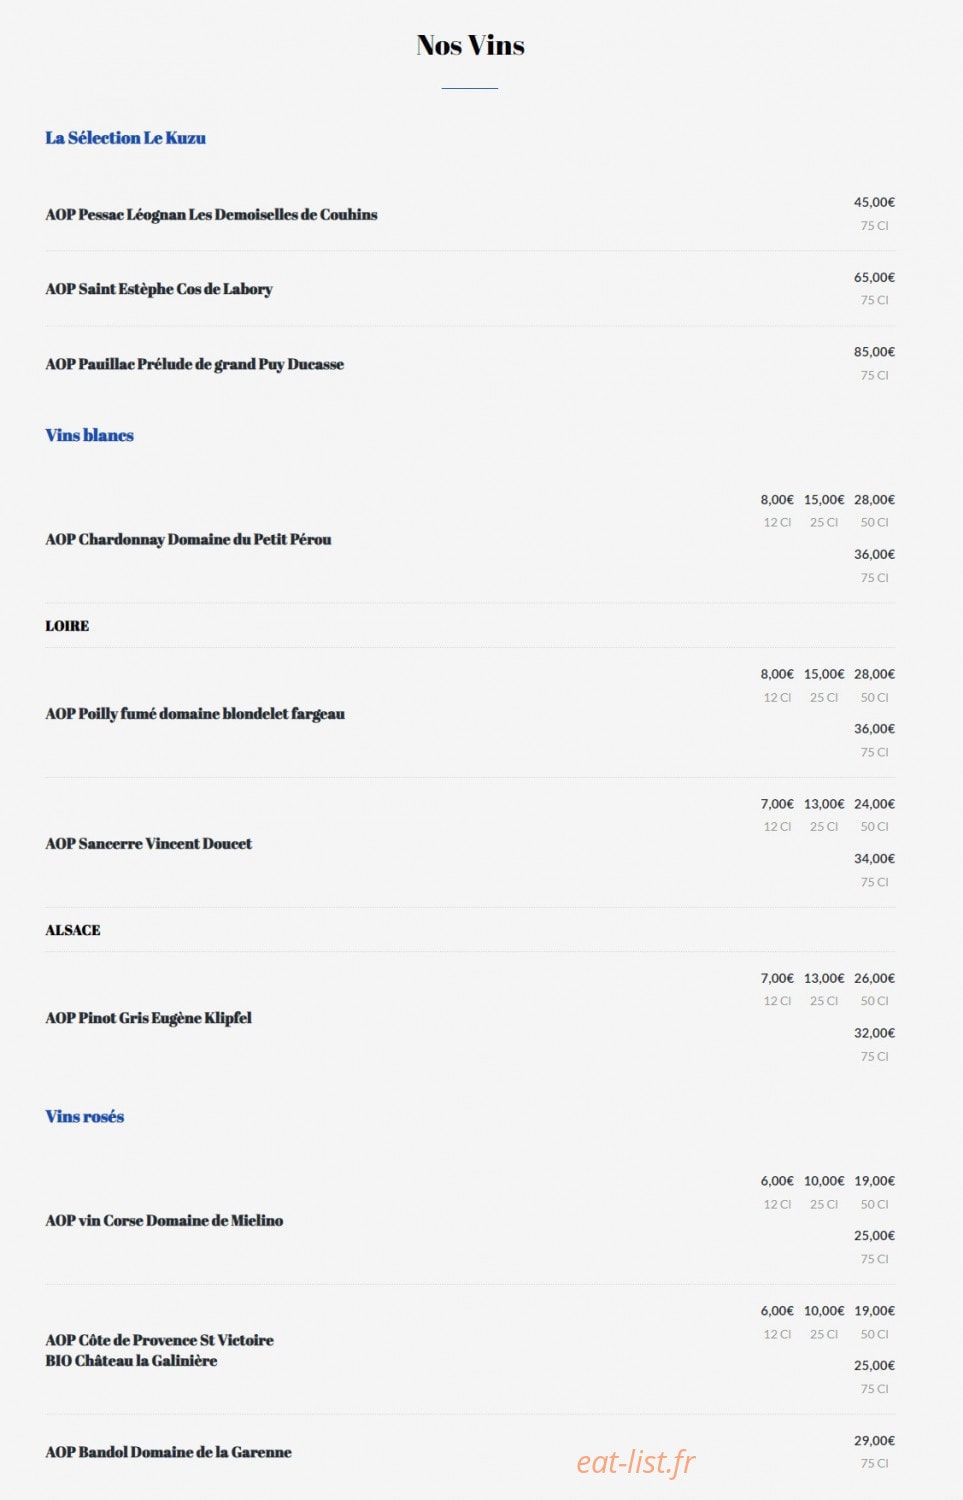Open Vins rosés section heading
This screenshot has height=1500, width=963.
pos(84,1116)
